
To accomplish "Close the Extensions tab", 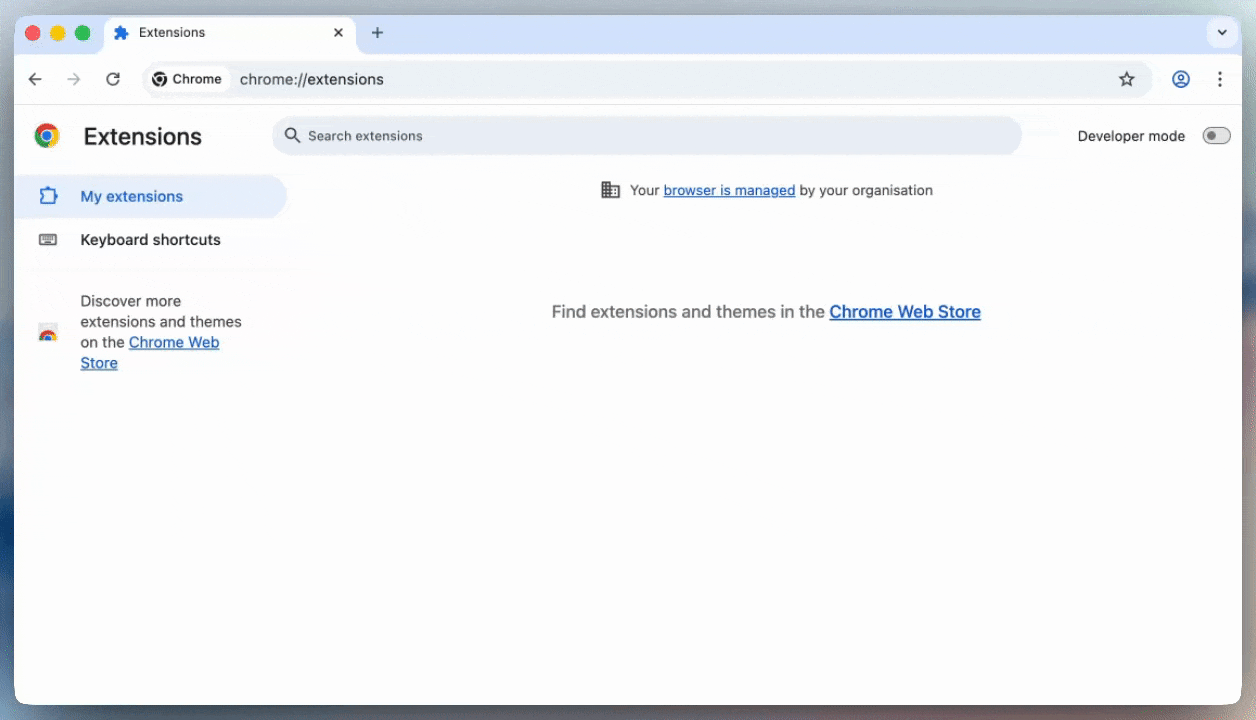I will 338,33.
